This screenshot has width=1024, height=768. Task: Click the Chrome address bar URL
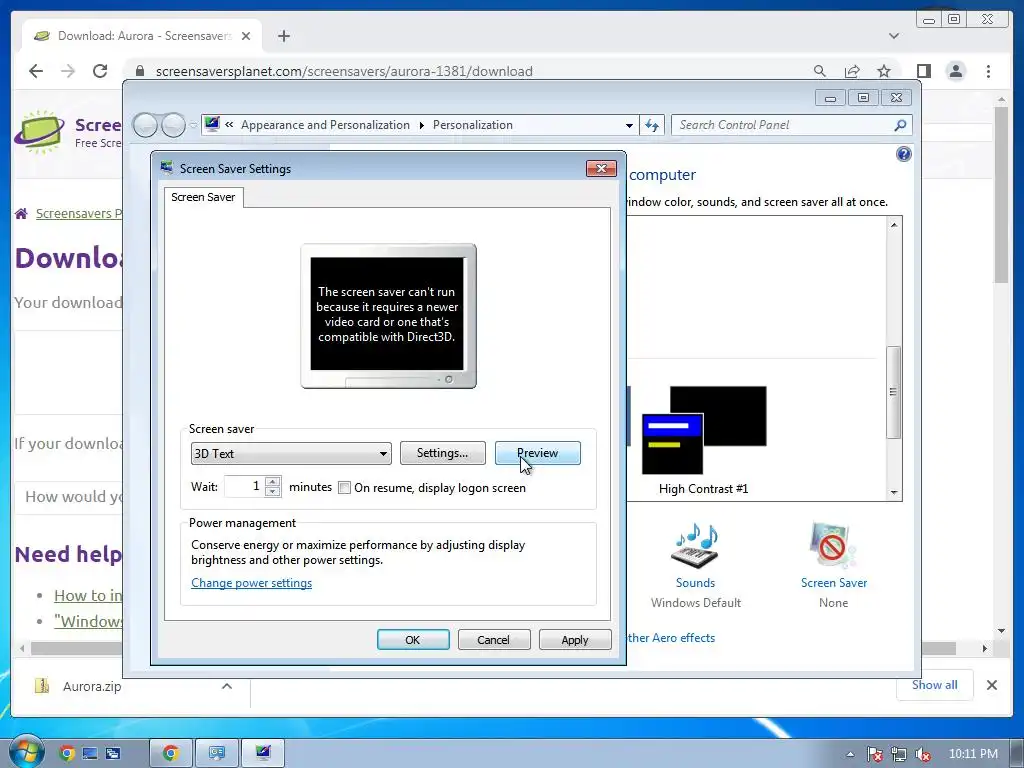click(x=344, y=71)
